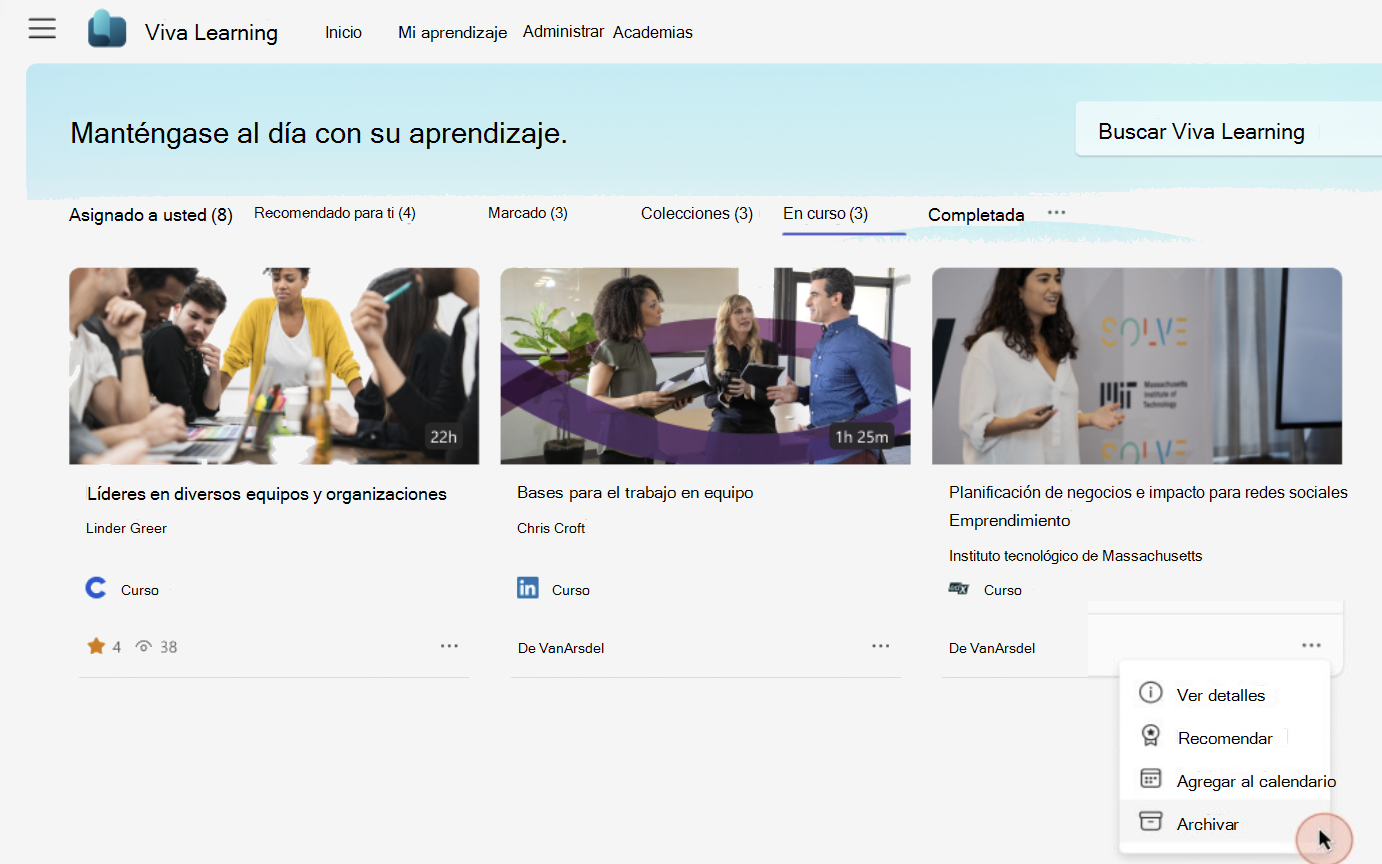1382x864 pixels.
Task: Open more options for Bases para el trabajo
Action: coord(880,646)
